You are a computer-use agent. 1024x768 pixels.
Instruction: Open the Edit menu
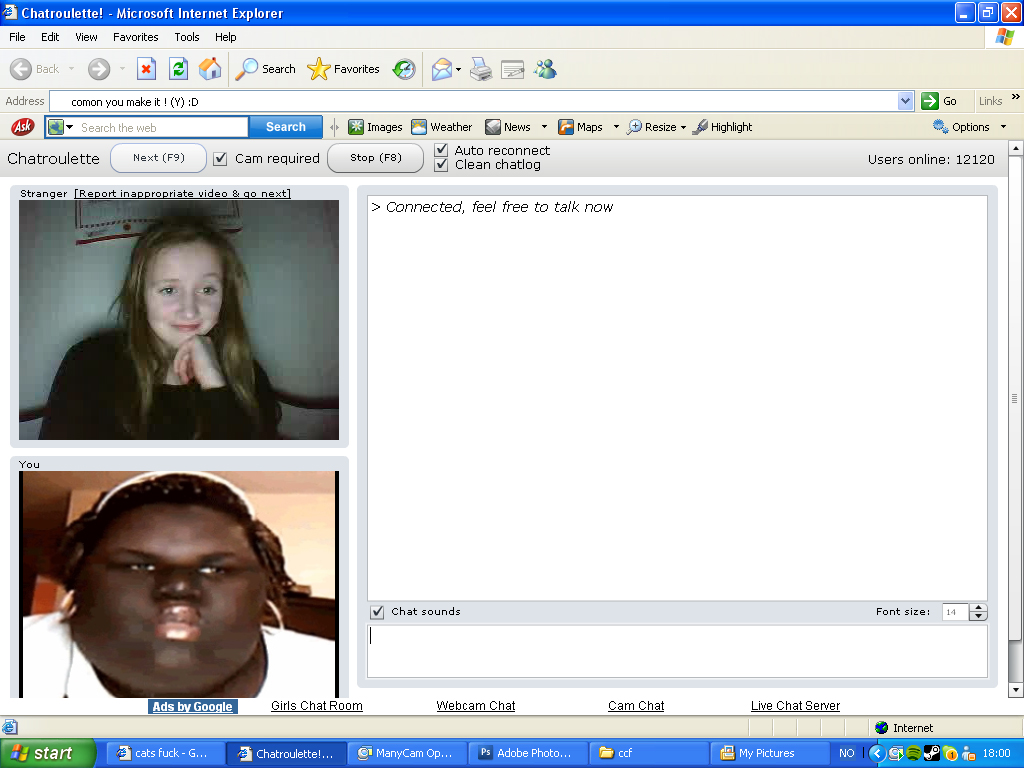pyautogui.click(x=50, y=37)
